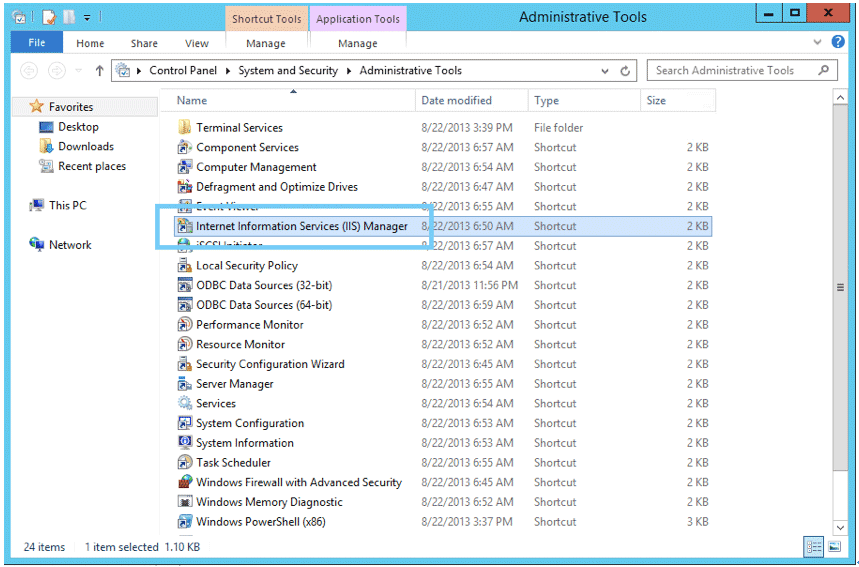Screen dimensions: 859x567
Task: Go up one folder level arrow
Action: (99, 70)
